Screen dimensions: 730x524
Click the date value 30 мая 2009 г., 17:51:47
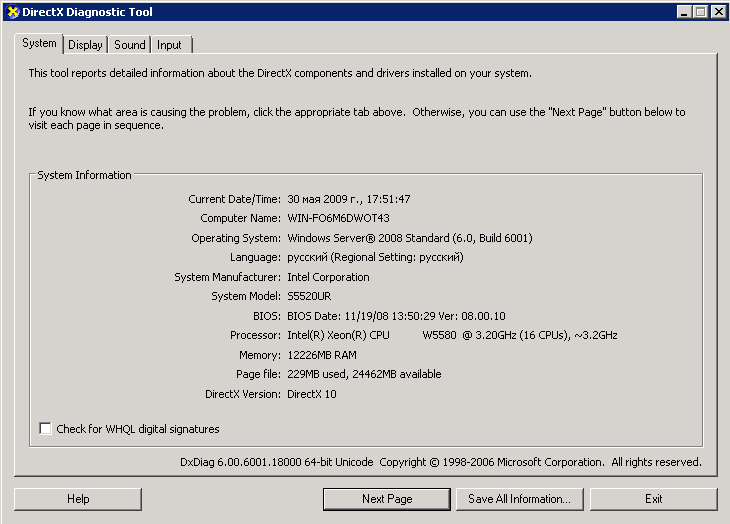[349, 199]
